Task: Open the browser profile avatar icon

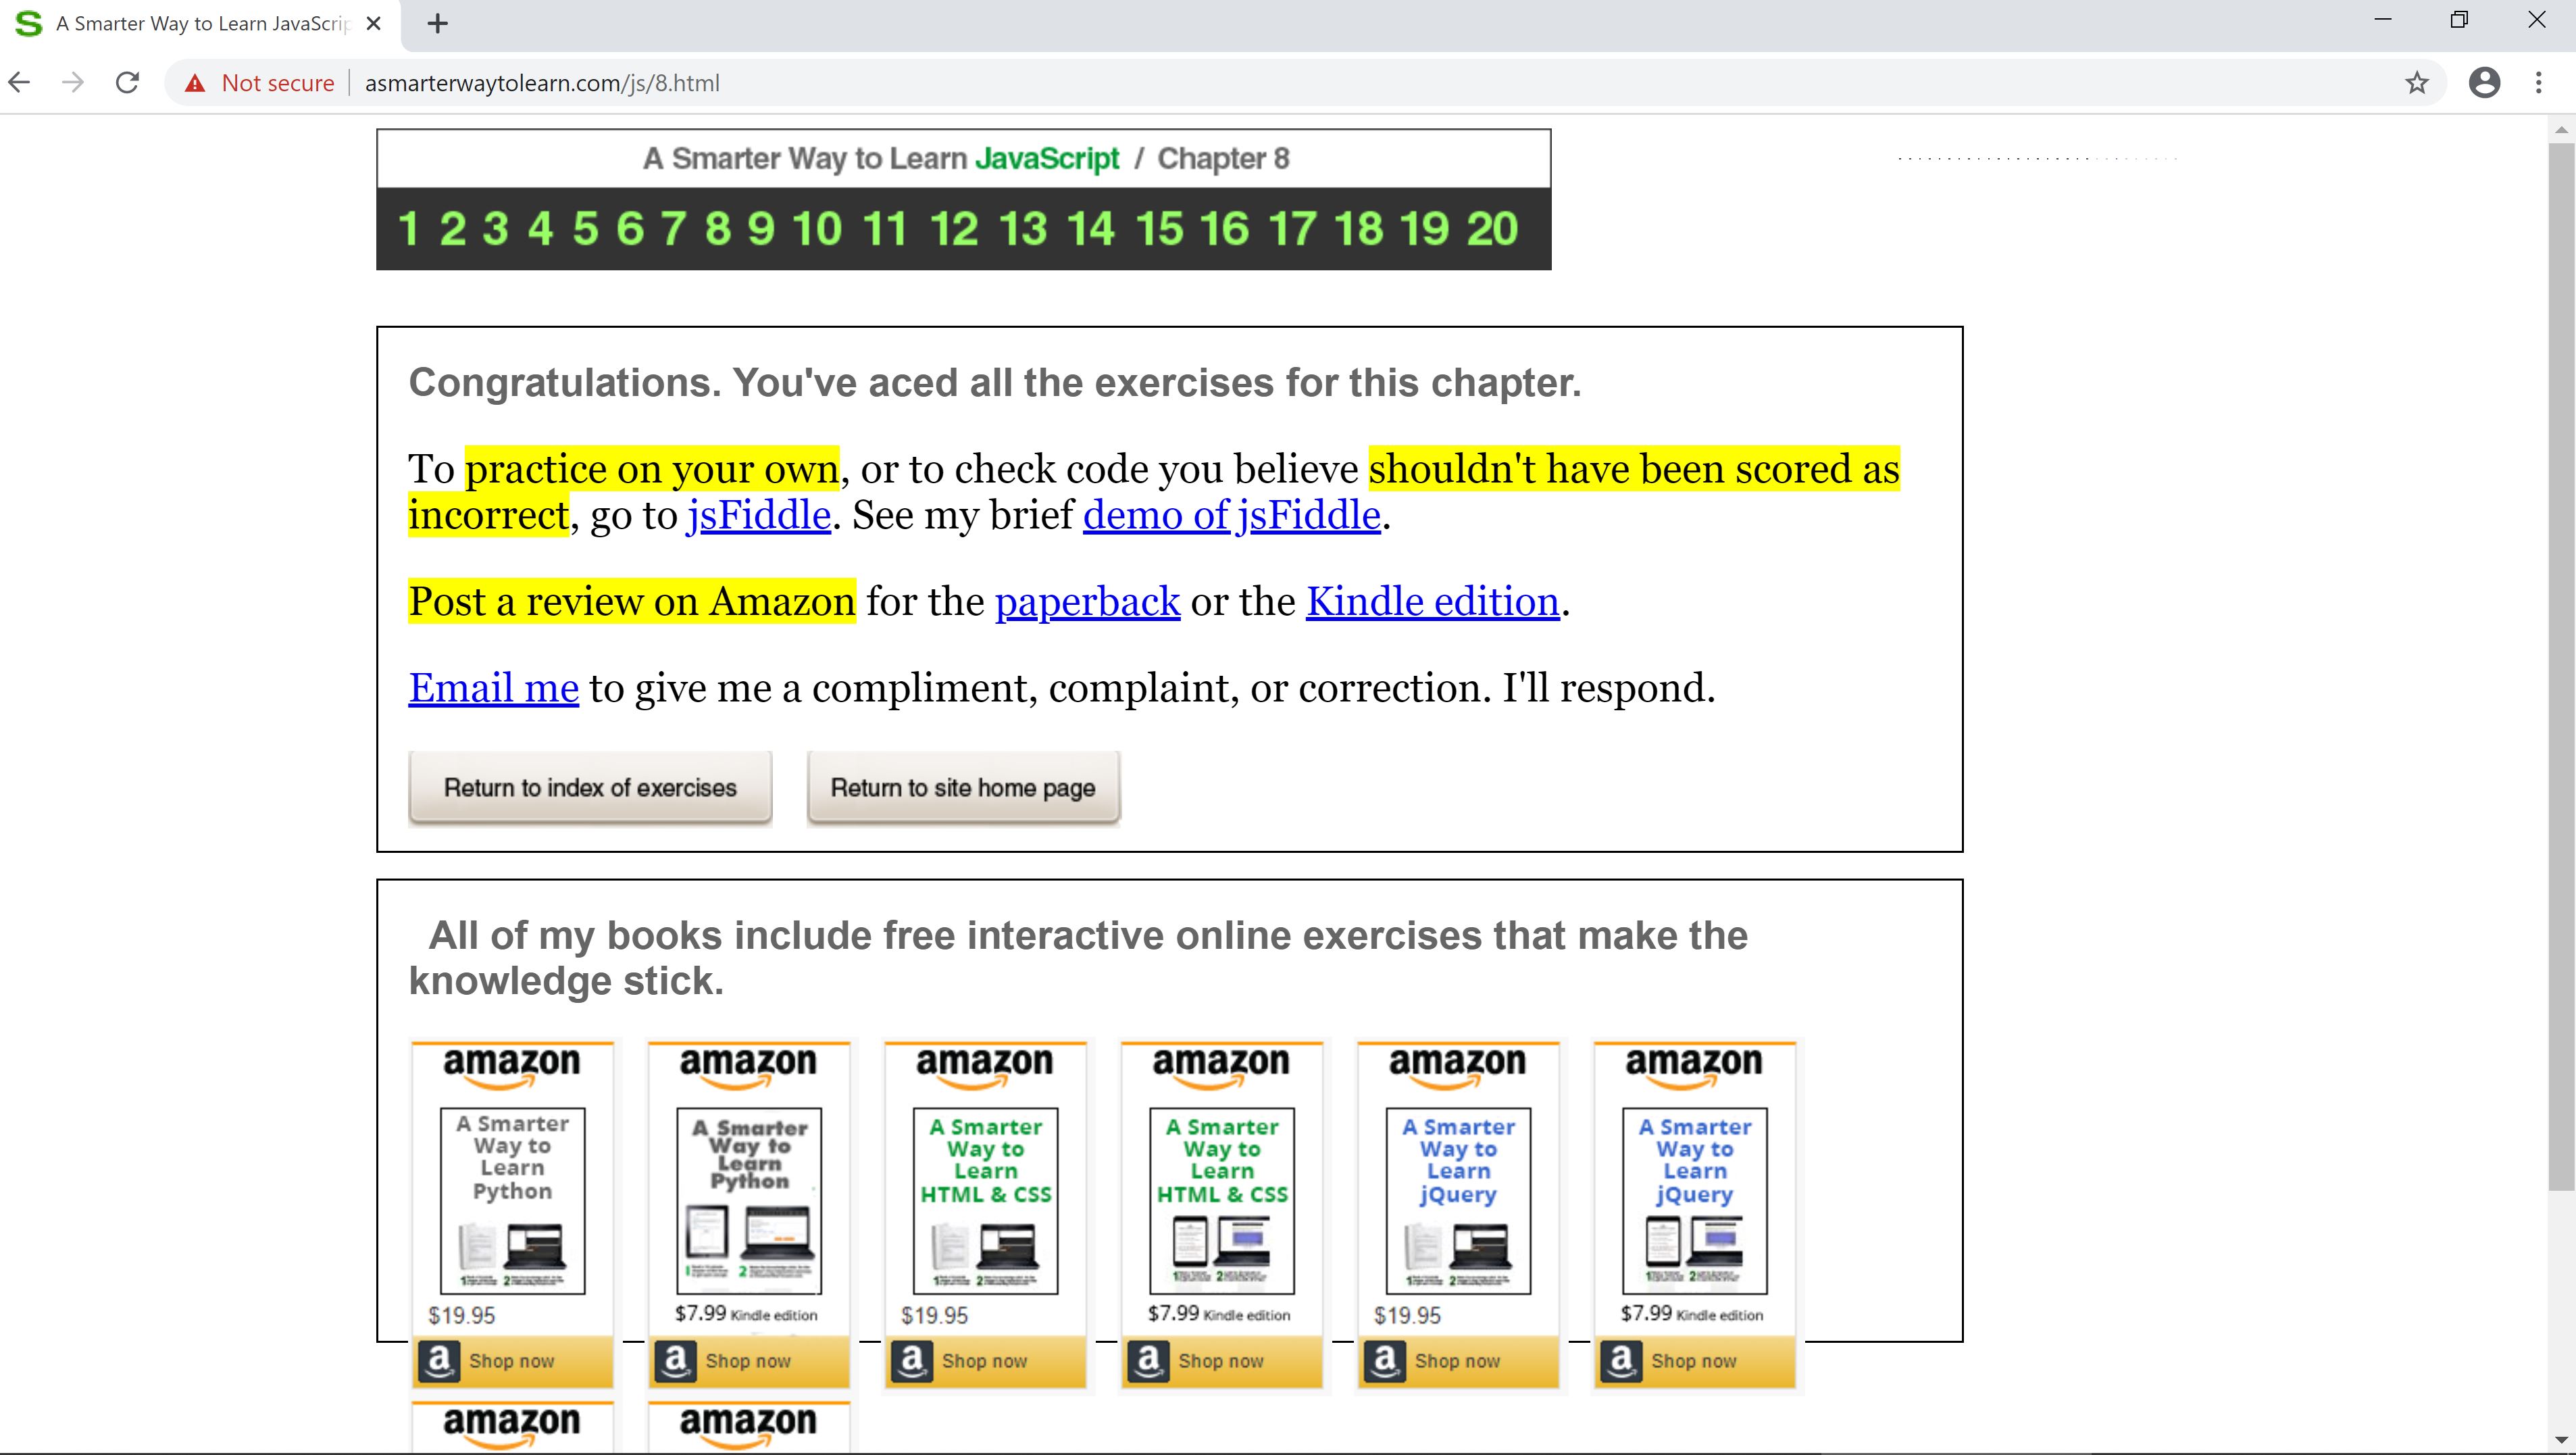Action: [2485, 83]
